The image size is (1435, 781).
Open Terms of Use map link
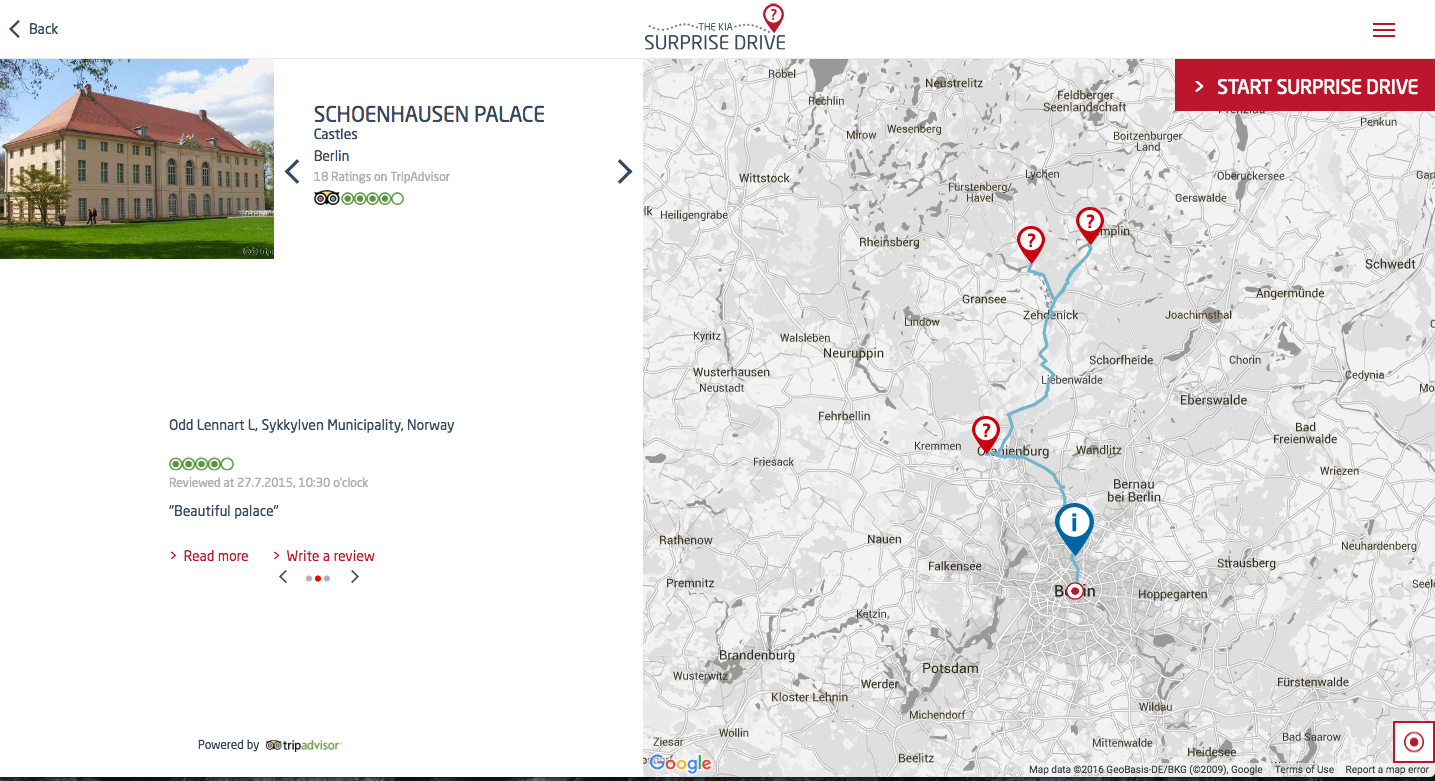(x=1304, y=770)
